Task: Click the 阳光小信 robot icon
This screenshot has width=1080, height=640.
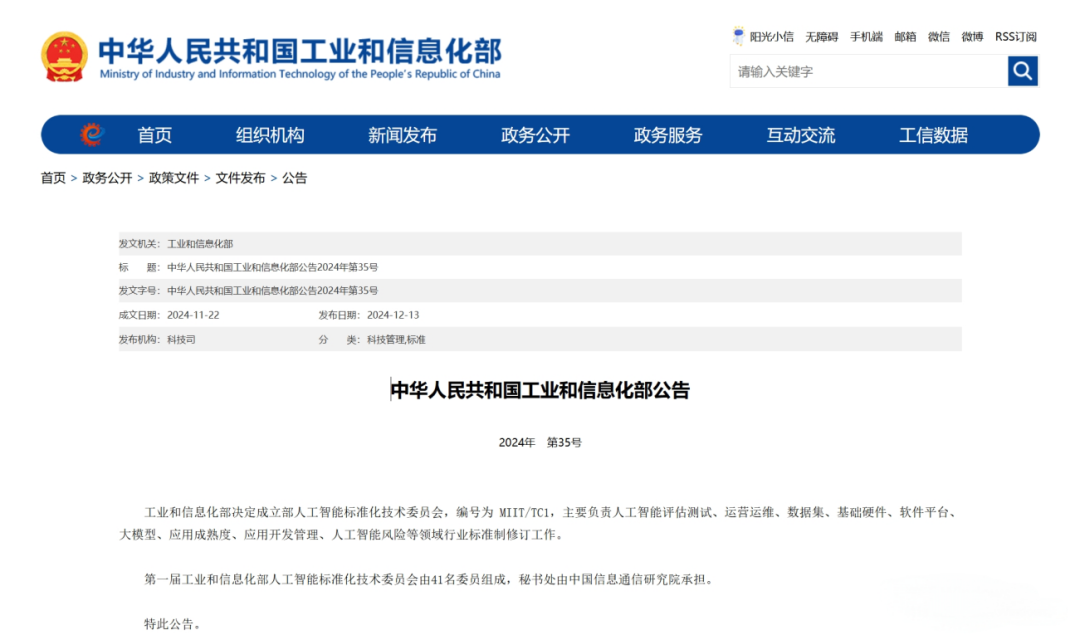Action: pyautogui.click(x=738, y=36)
